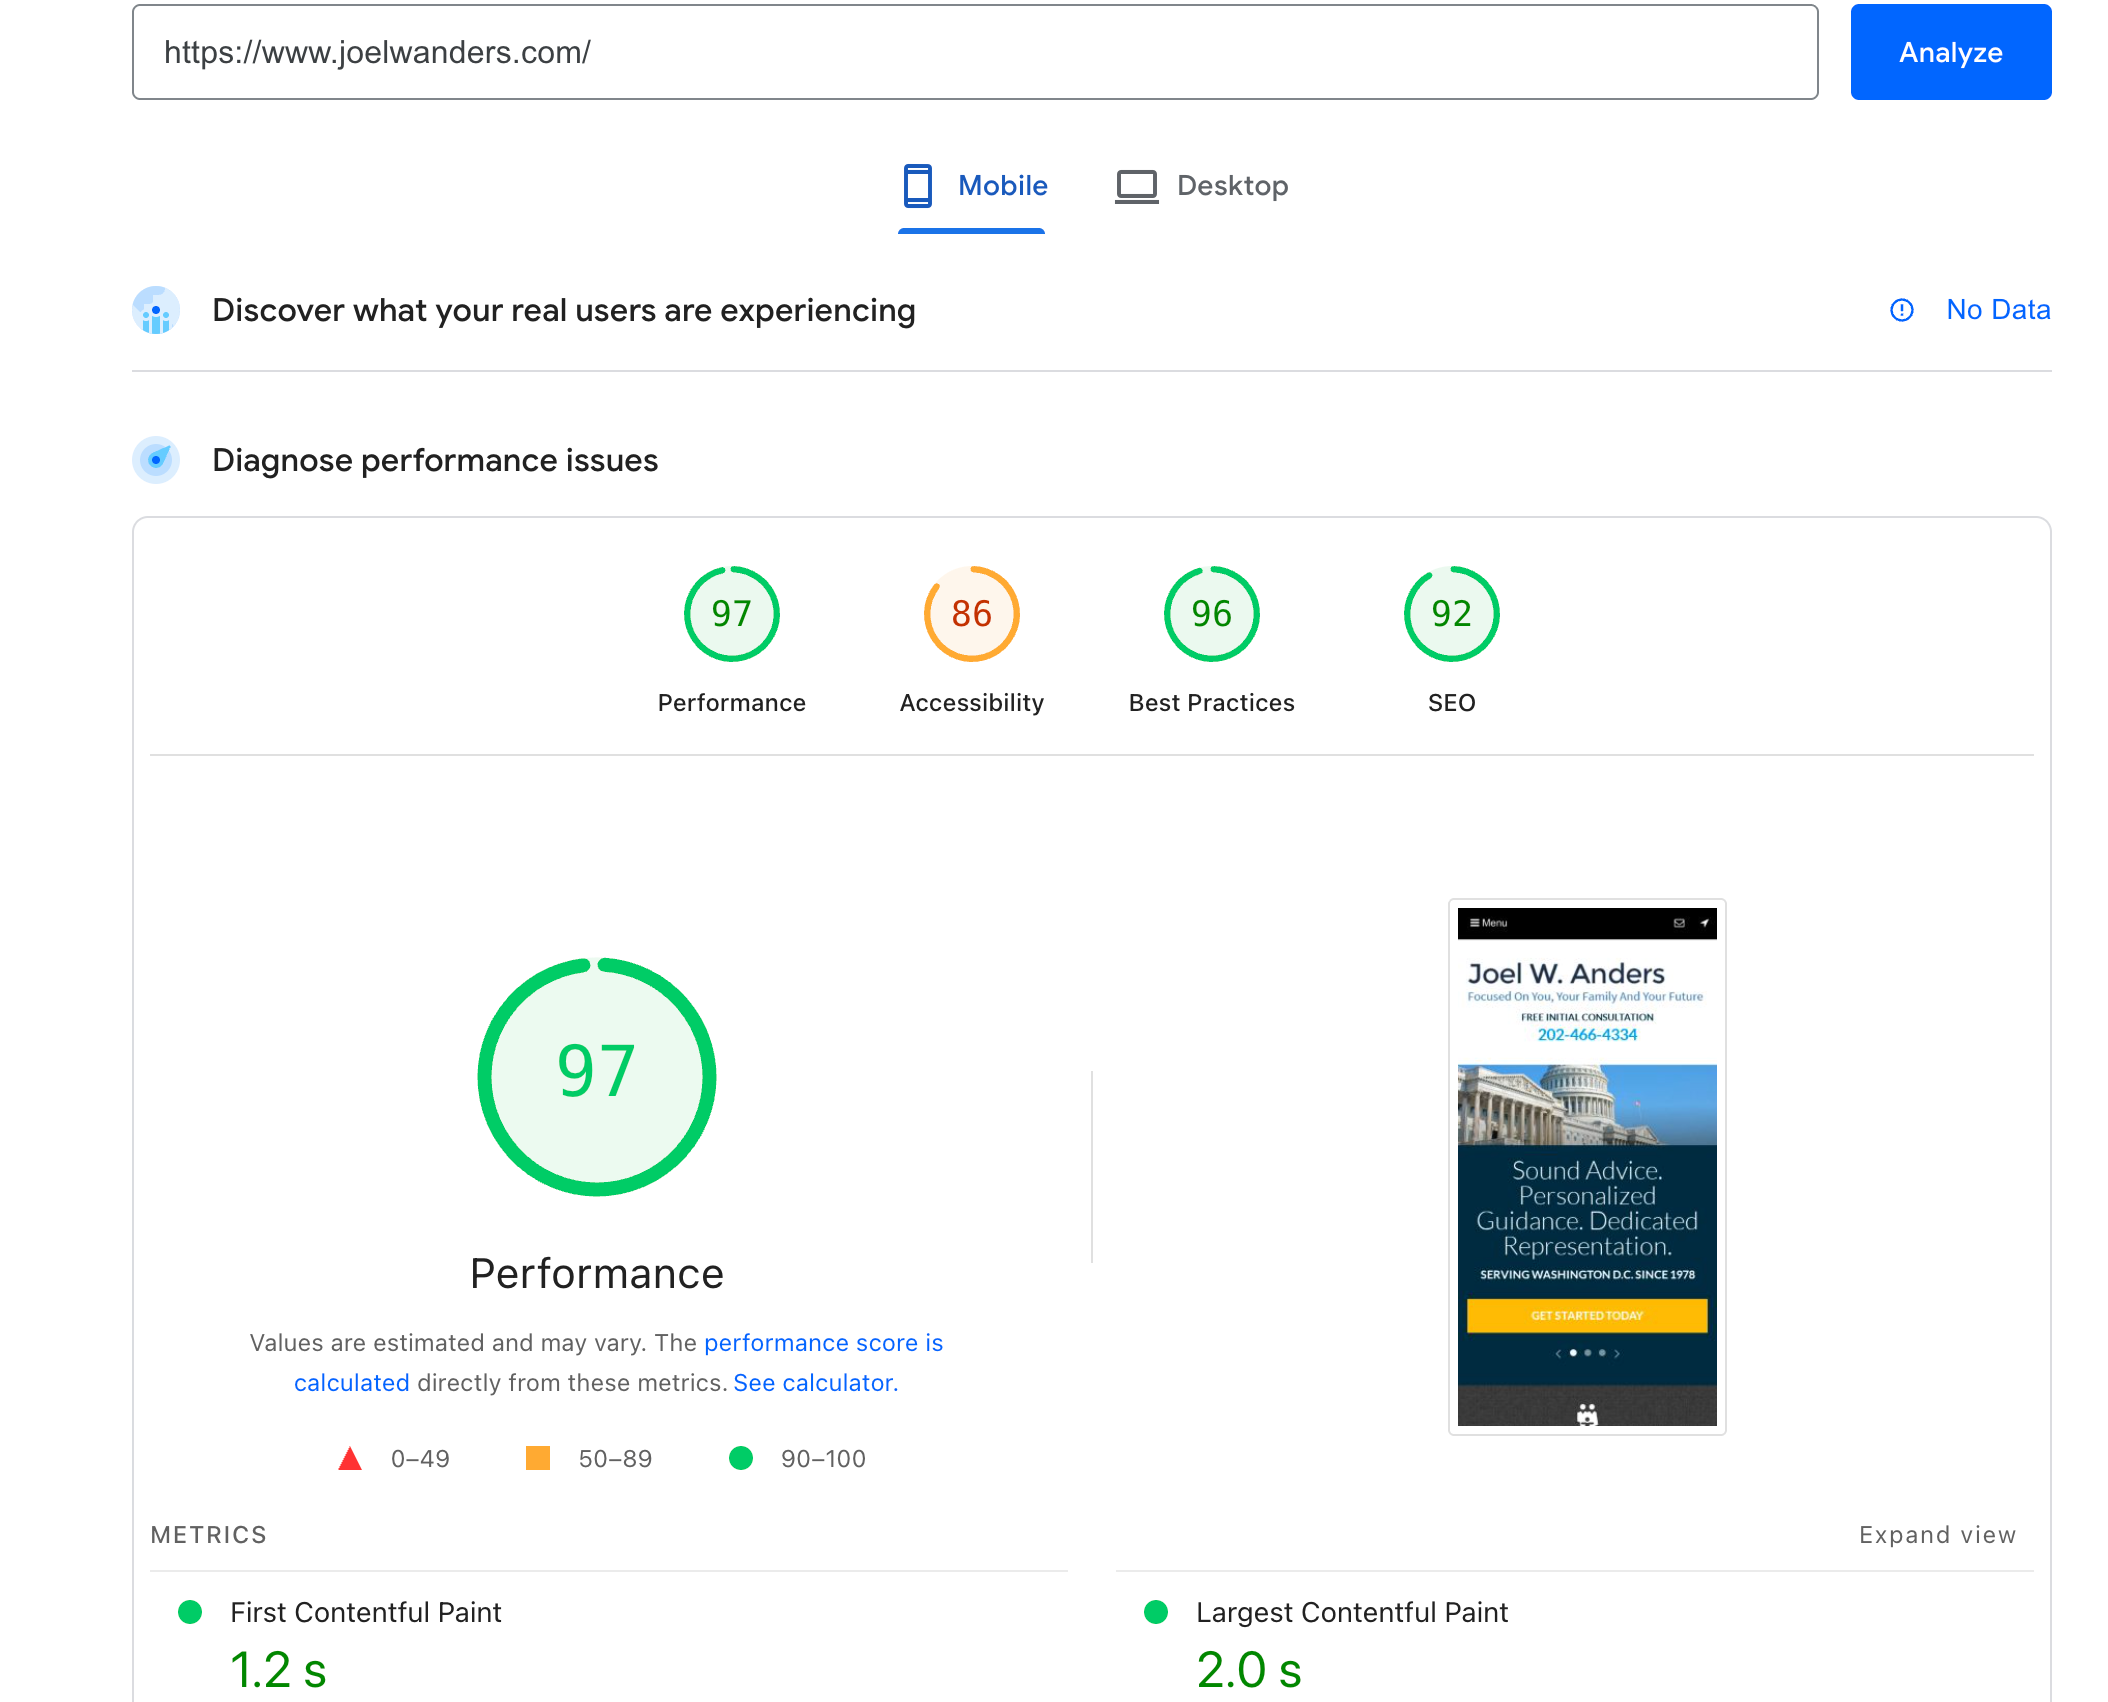The width and height of the screenshot is (2108, 1702).
Task: Click the real users experience icon
Action: point(156,311)
